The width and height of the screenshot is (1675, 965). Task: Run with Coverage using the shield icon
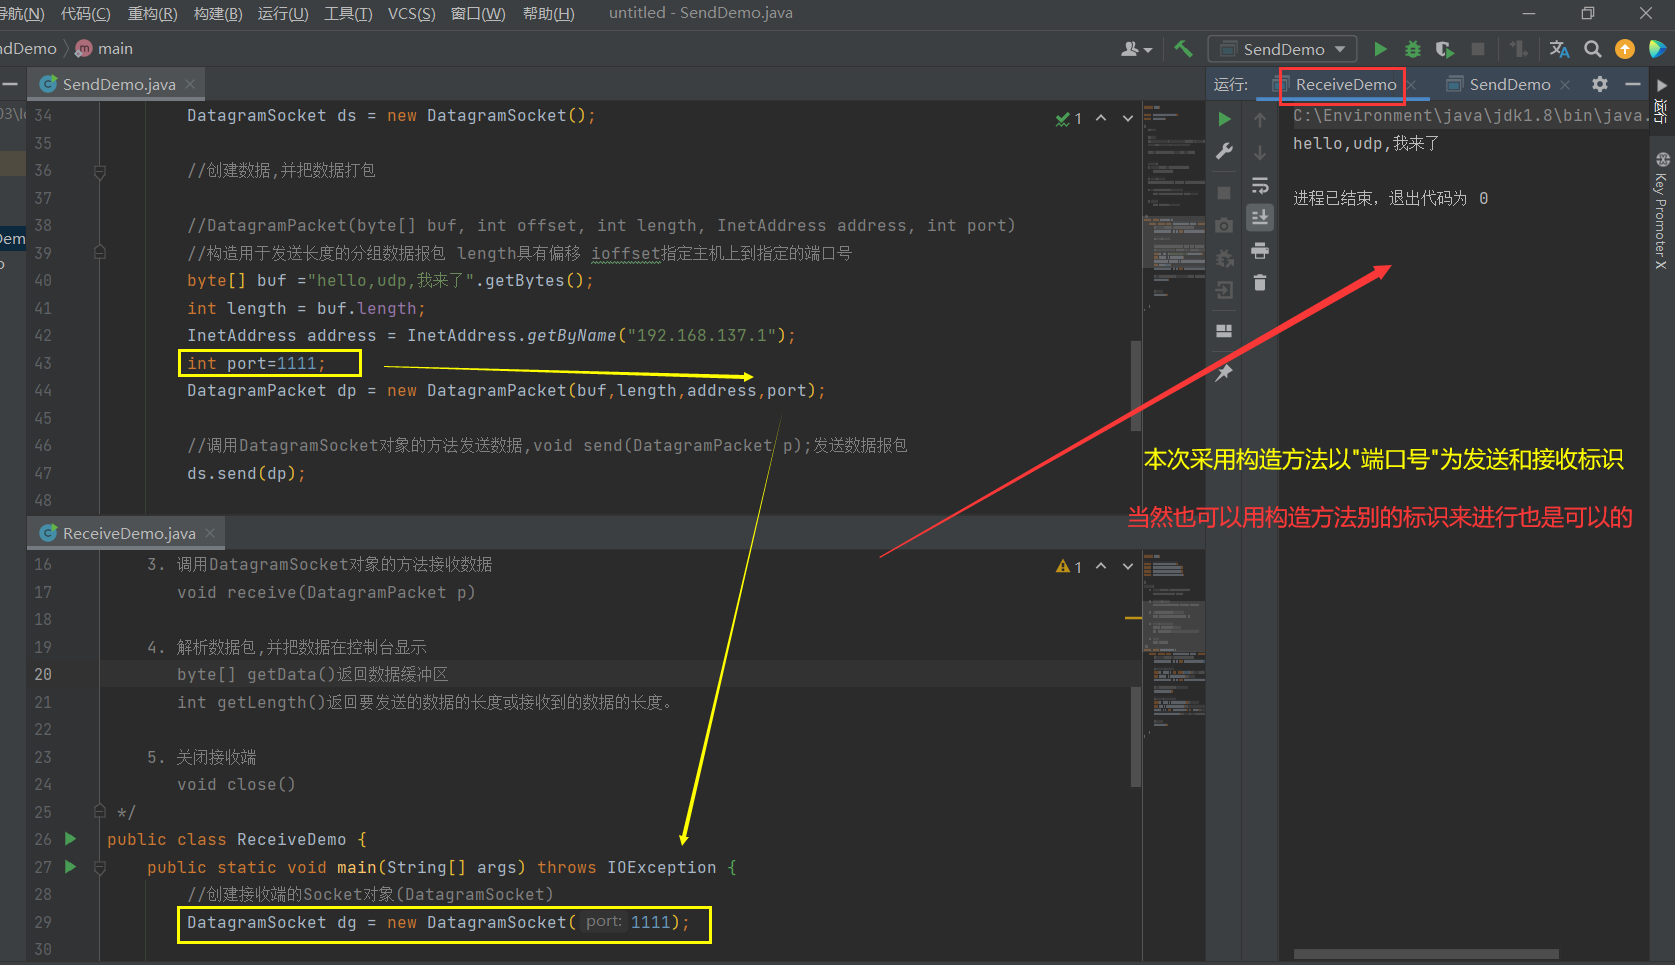1444,49
